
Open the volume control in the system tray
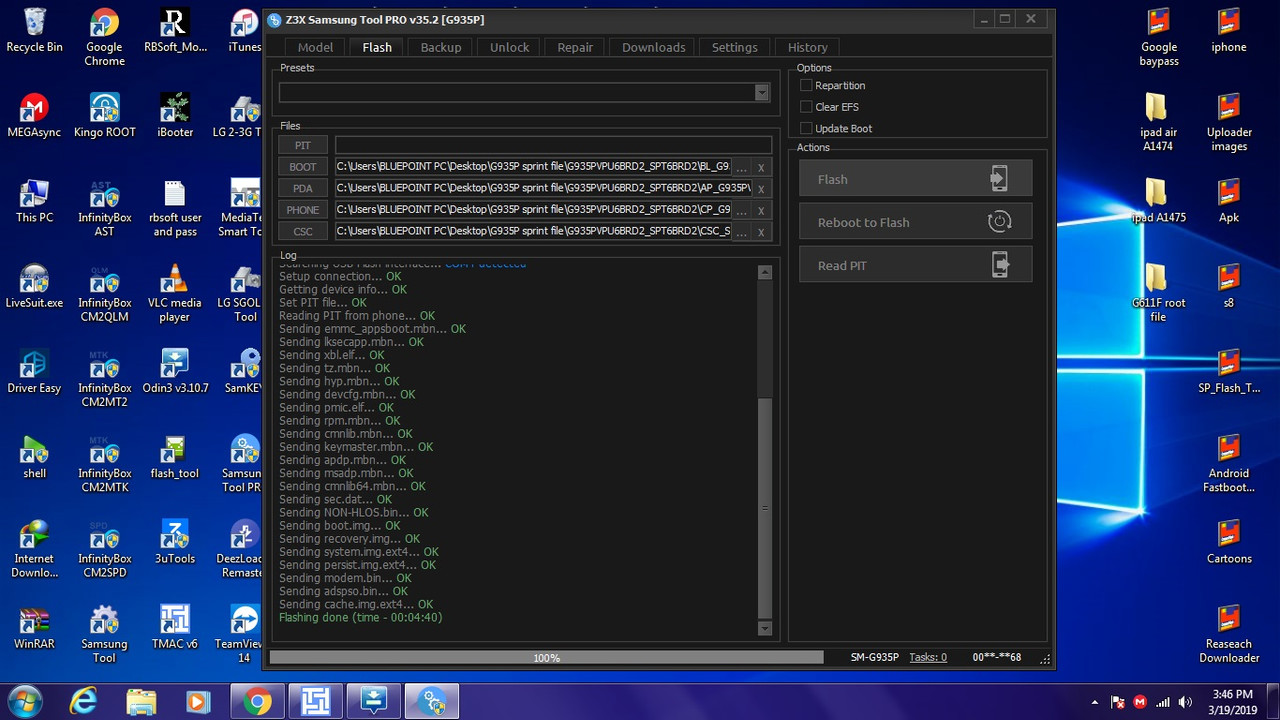[1185, 702]
